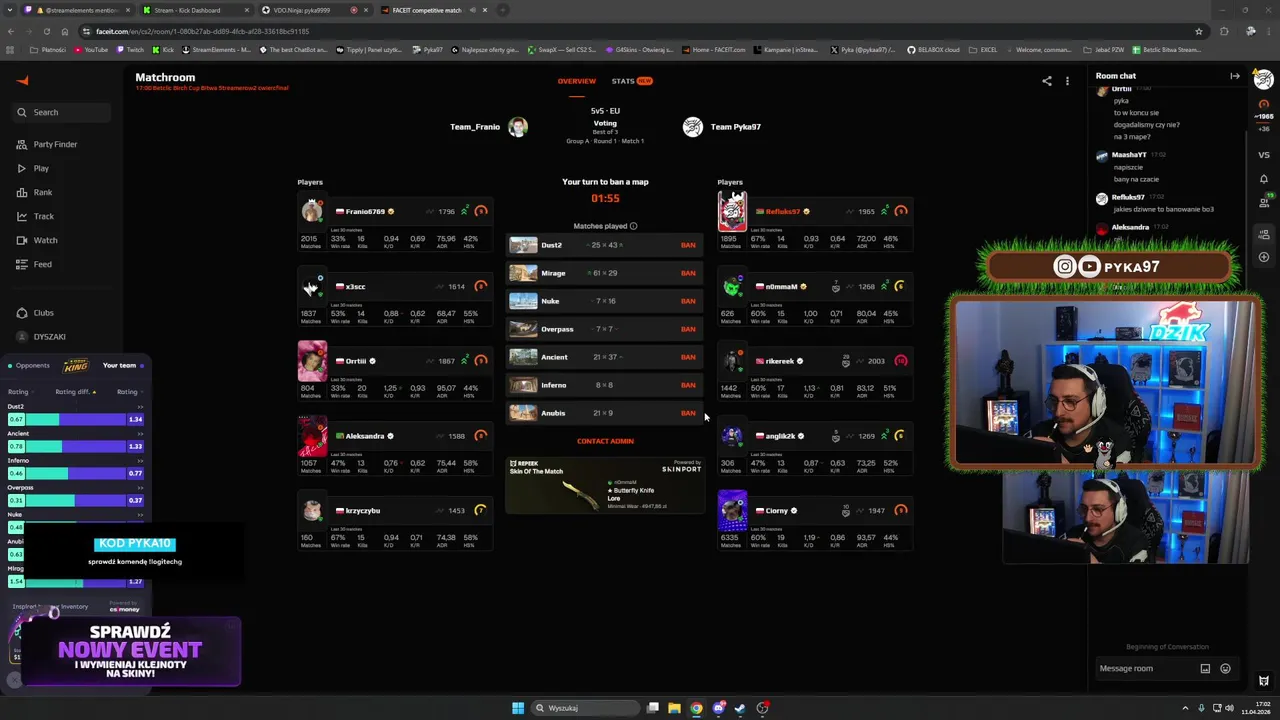Viewport: 1280px width, 720px height.
Task: Open Feed in the sidebar
Action: [43, 264]
